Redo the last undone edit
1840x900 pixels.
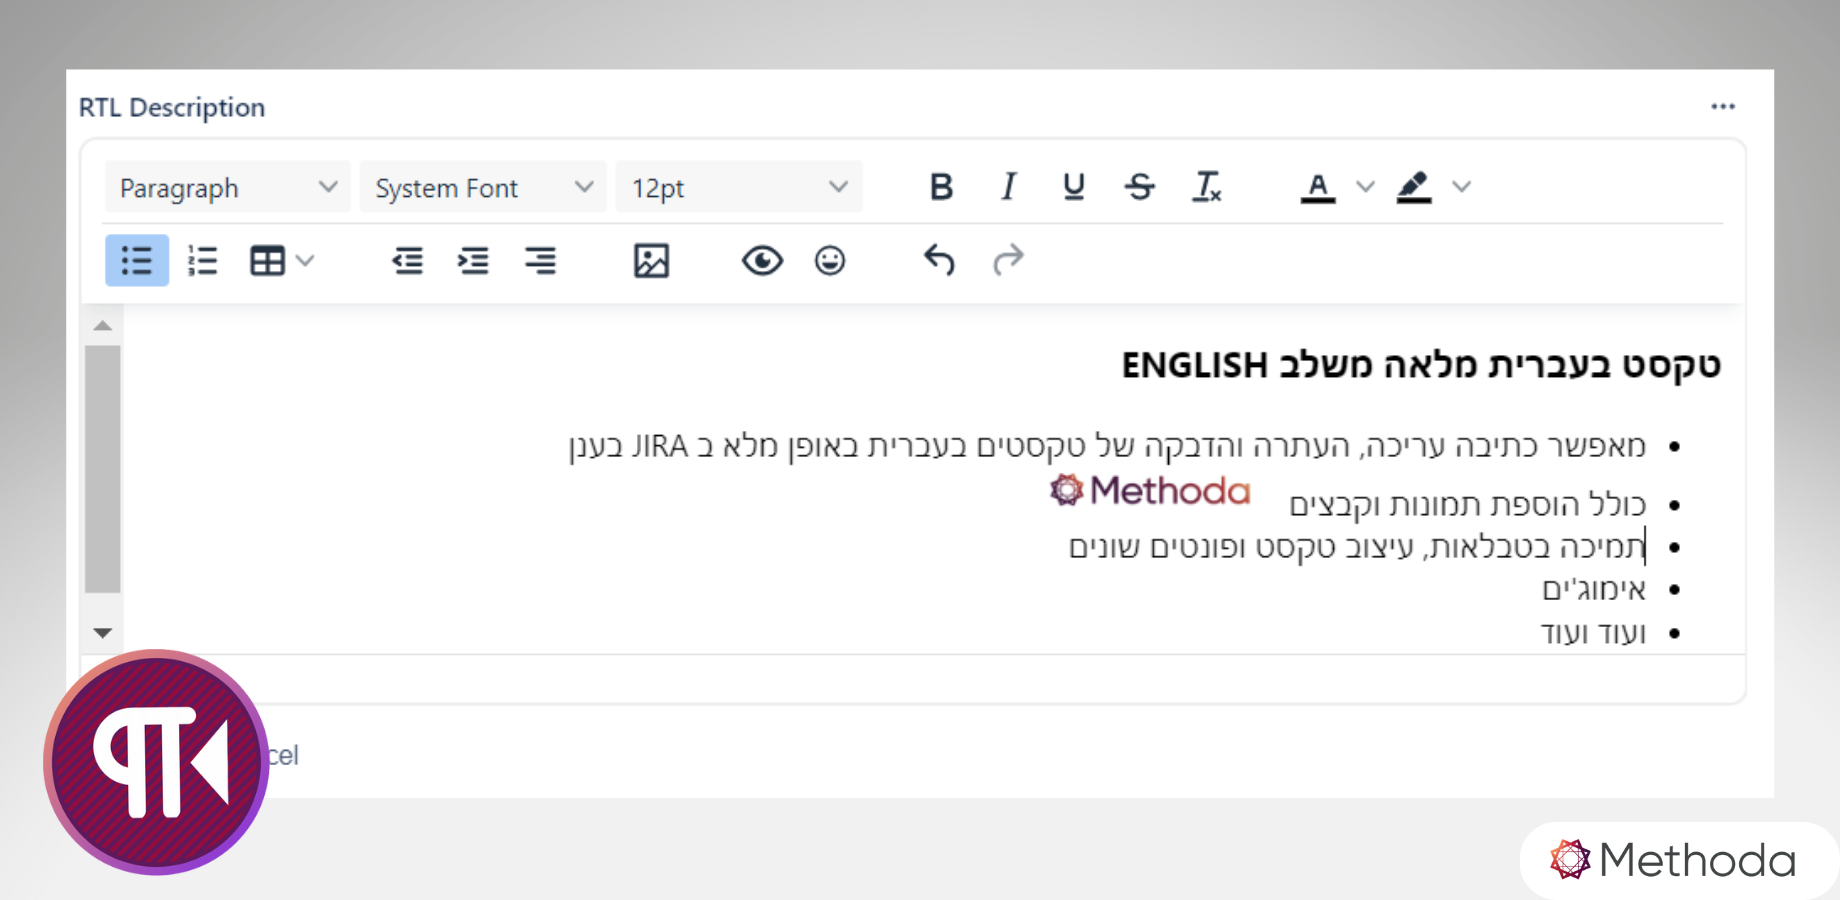click(x=1008, y=260)
